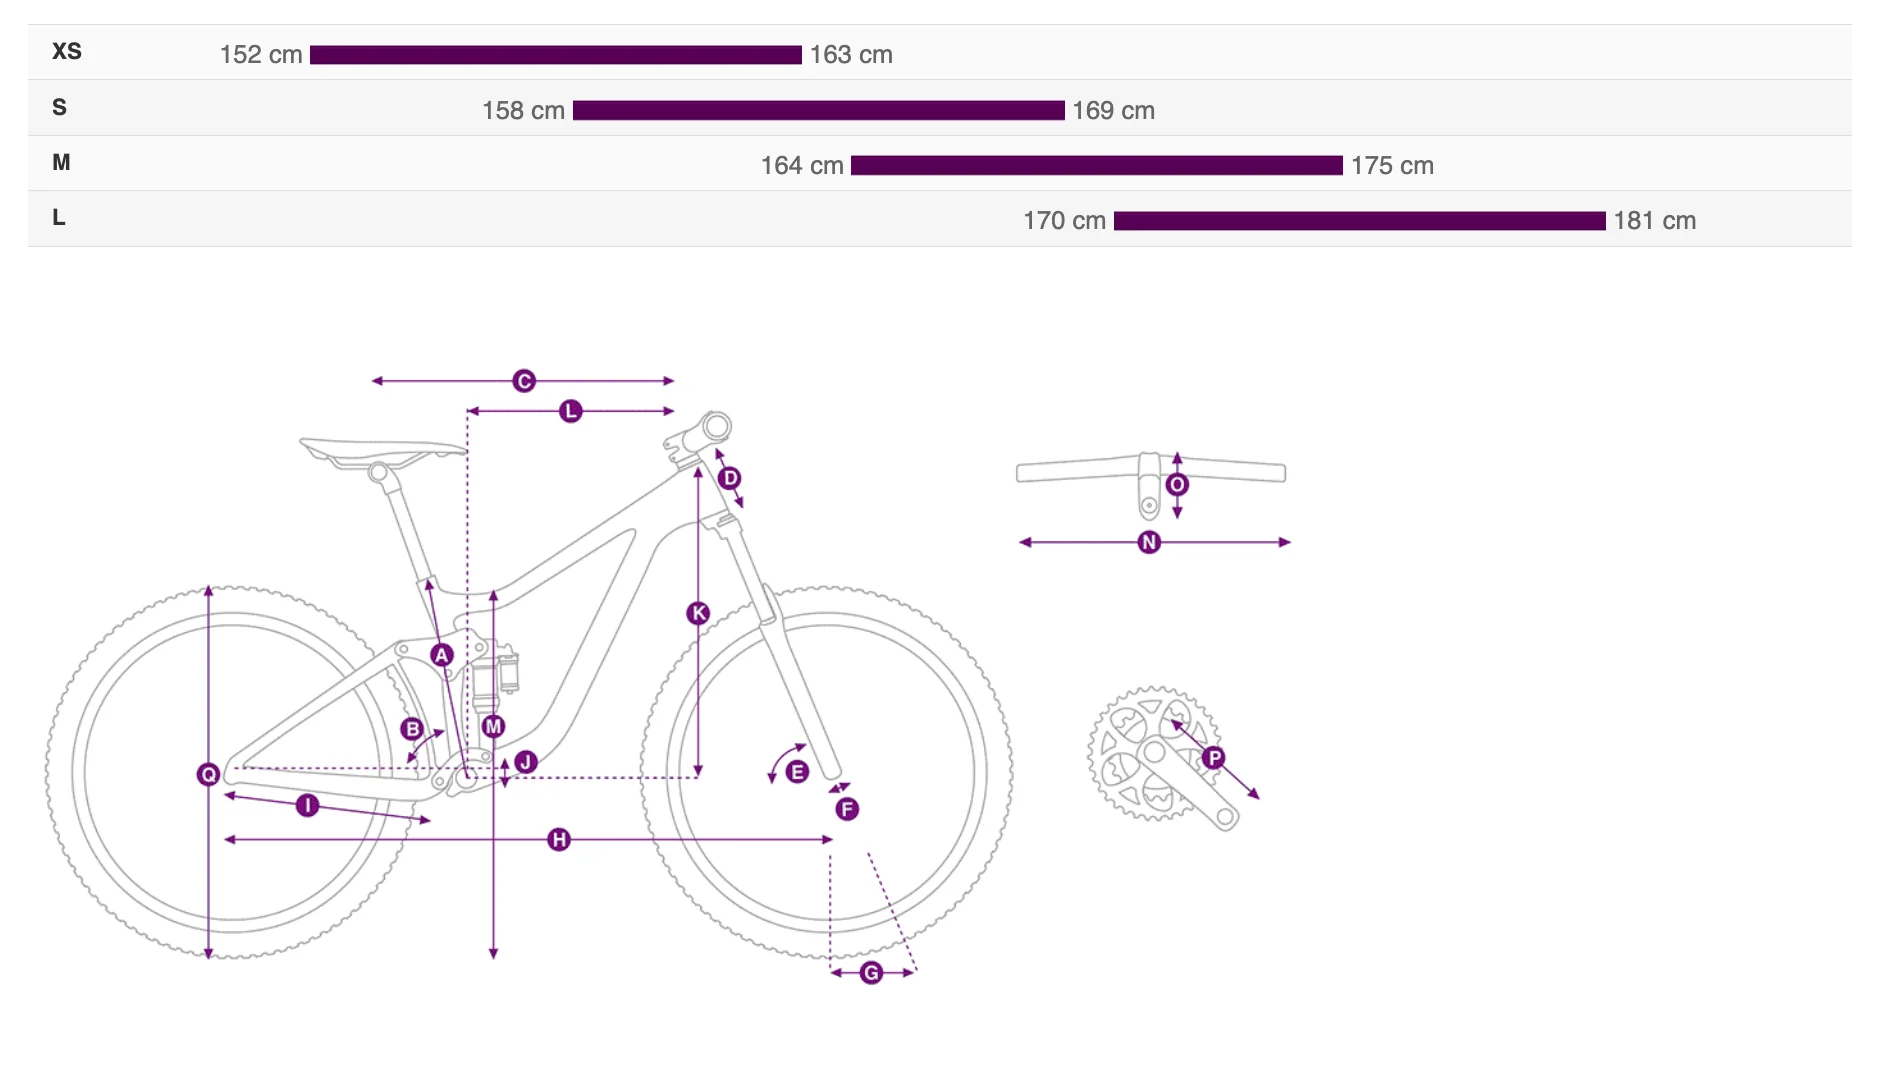This screenshot has height=1080, width=1880.
Task: Click the C marker above the bike
Action: pyautogui.click(x=524, y=381)
